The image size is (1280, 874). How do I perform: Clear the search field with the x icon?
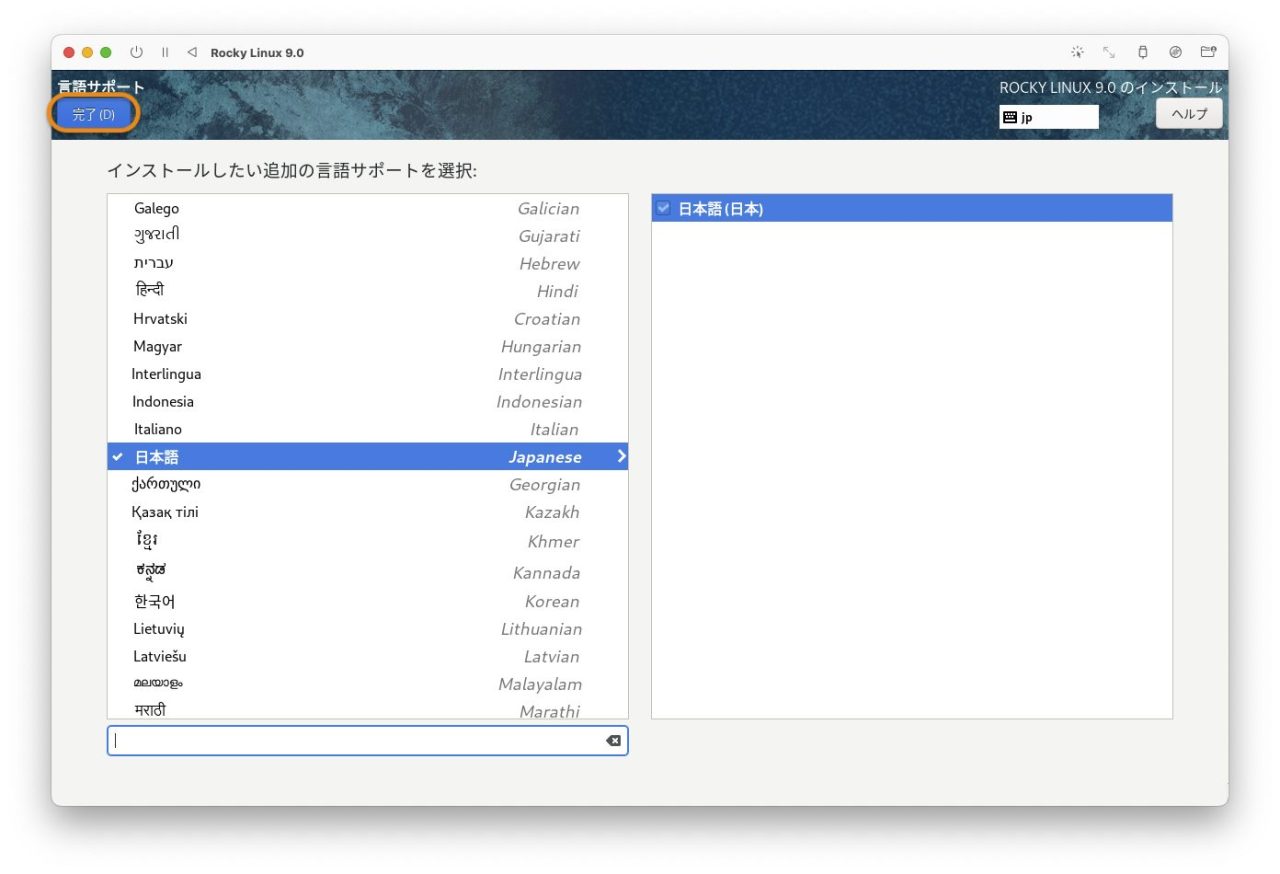[x=612, y=740]
